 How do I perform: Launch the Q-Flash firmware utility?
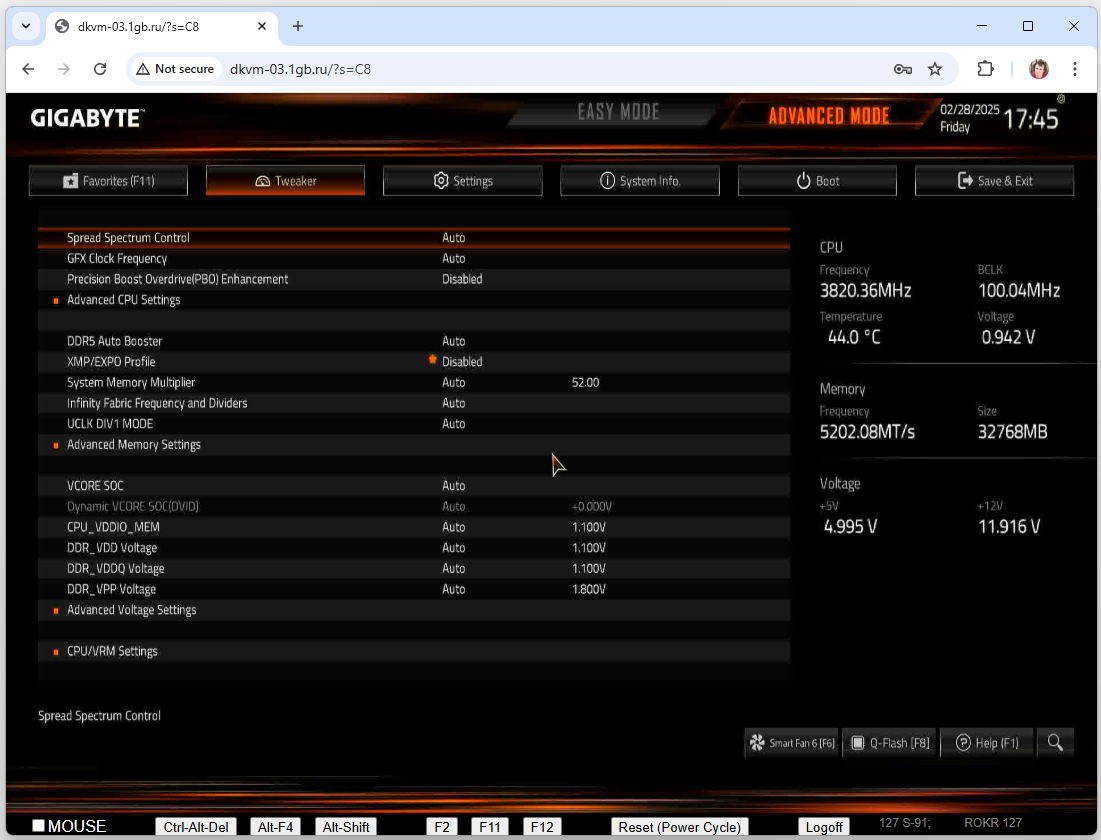[889, 742]
